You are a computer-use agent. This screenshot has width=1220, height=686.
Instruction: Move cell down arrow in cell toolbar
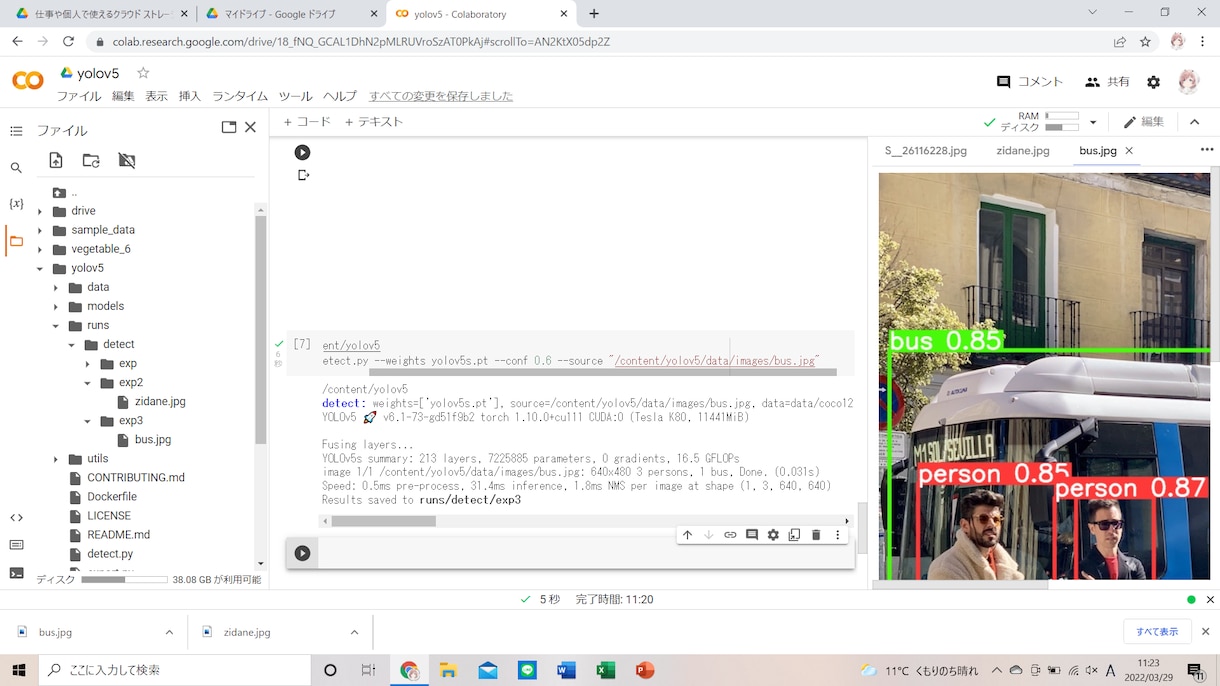(709, 535)
